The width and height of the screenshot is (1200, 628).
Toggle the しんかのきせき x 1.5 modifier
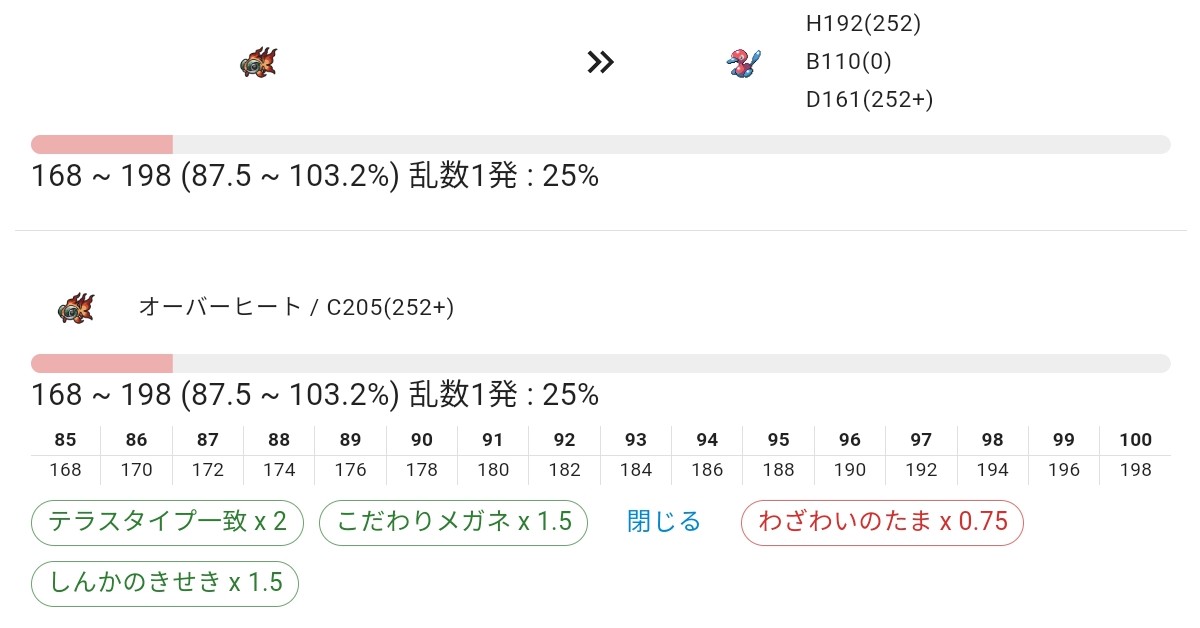165,583
